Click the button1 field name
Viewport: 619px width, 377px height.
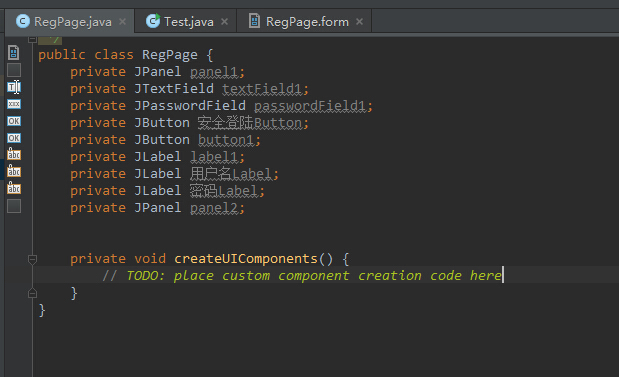[x=225, y=140]
